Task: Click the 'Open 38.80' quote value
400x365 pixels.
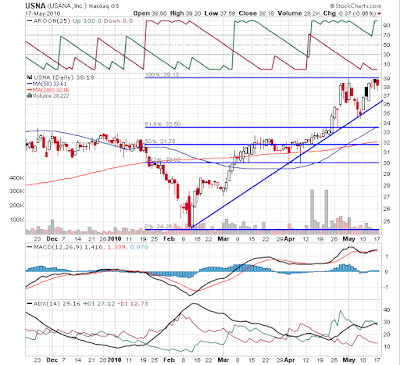Action: [151, 13]
